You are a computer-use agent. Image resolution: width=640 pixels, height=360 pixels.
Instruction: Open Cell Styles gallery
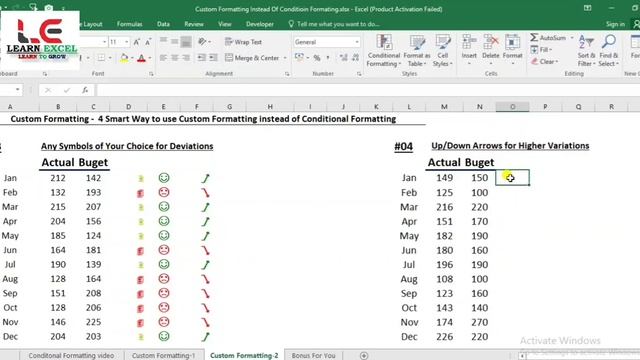[442, 51]
